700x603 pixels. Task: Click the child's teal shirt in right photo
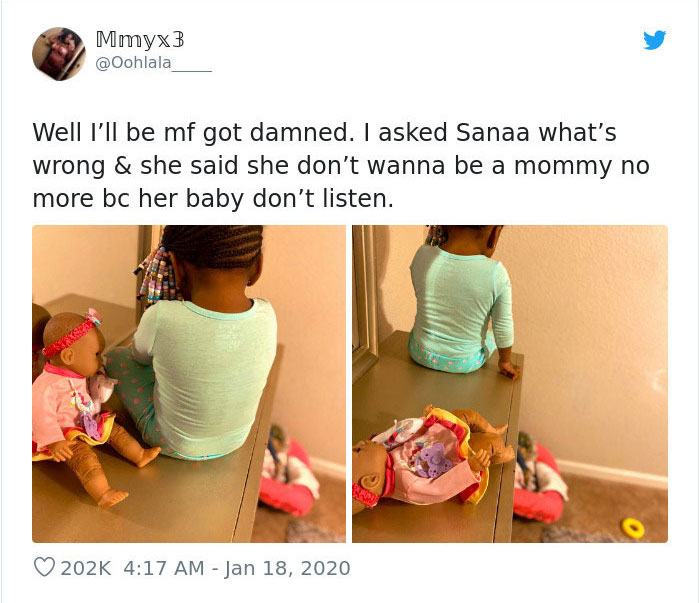(461, 300)
